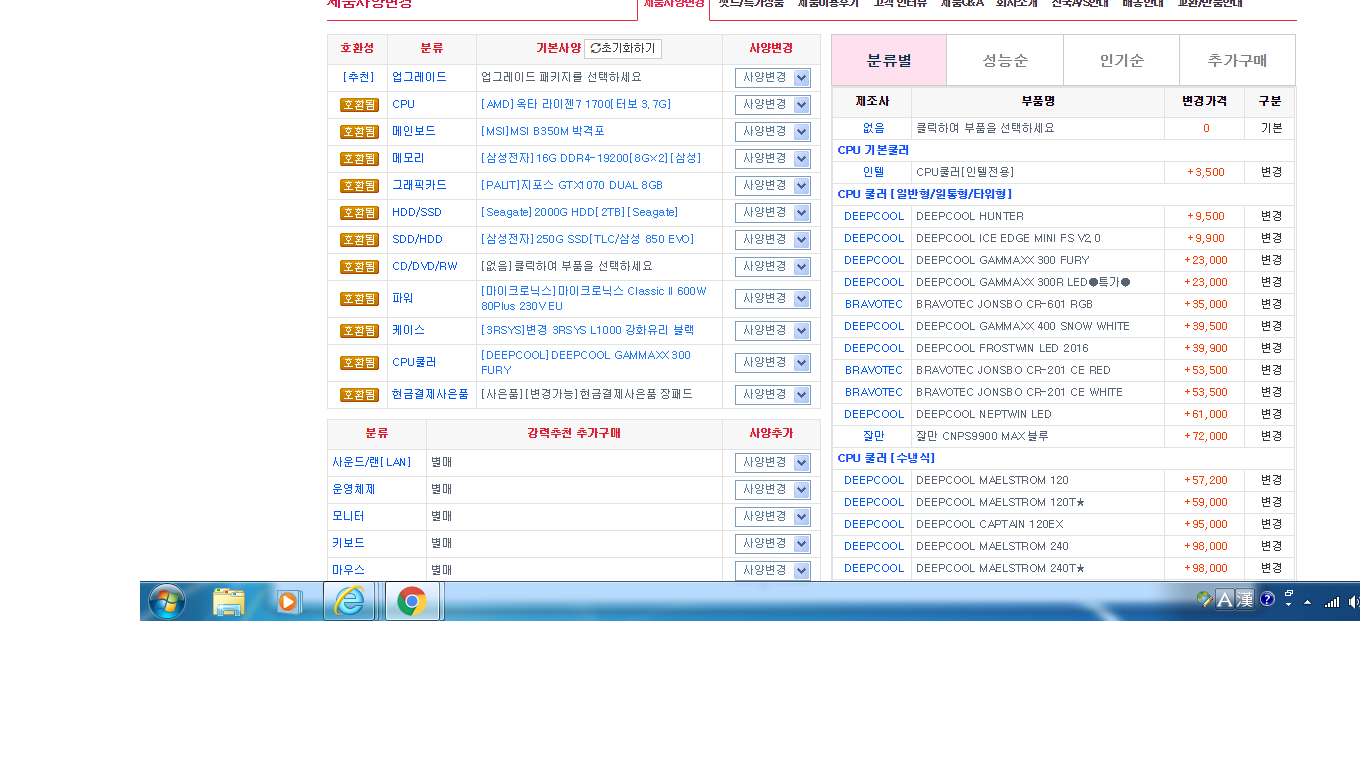Switch to the 인기순 tab
Viewport: 1360px width, 768px height.
click(x=1121, y=60)
